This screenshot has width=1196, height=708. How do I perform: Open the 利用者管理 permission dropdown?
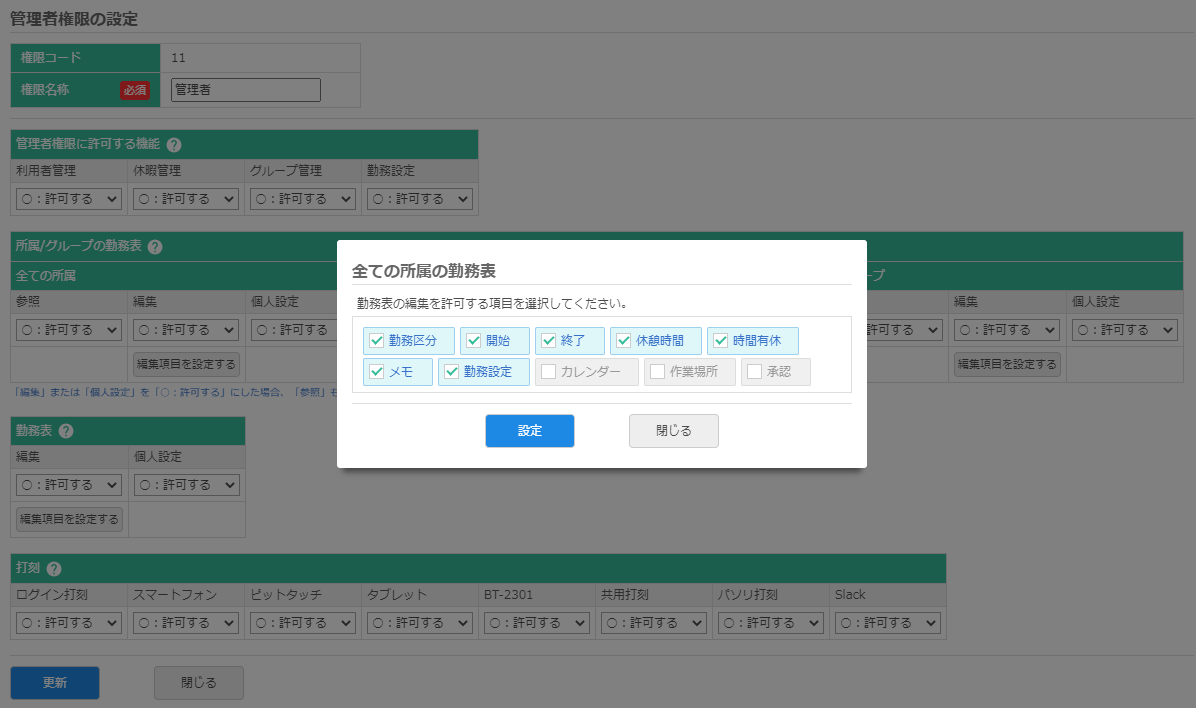68,198
